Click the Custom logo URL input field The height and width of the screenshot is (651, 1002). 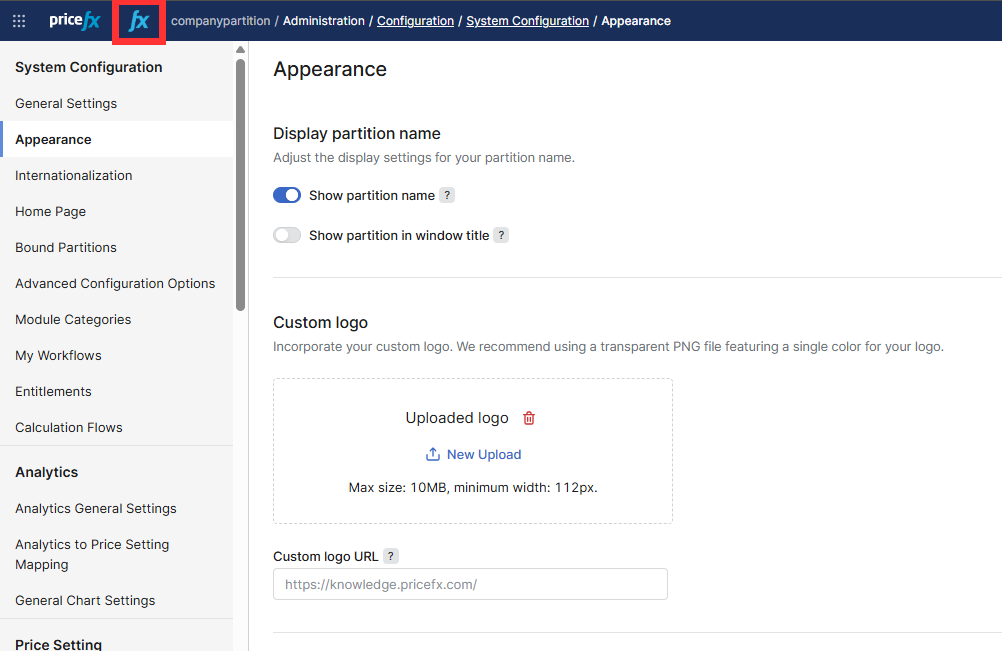click(x=470, y=585)
